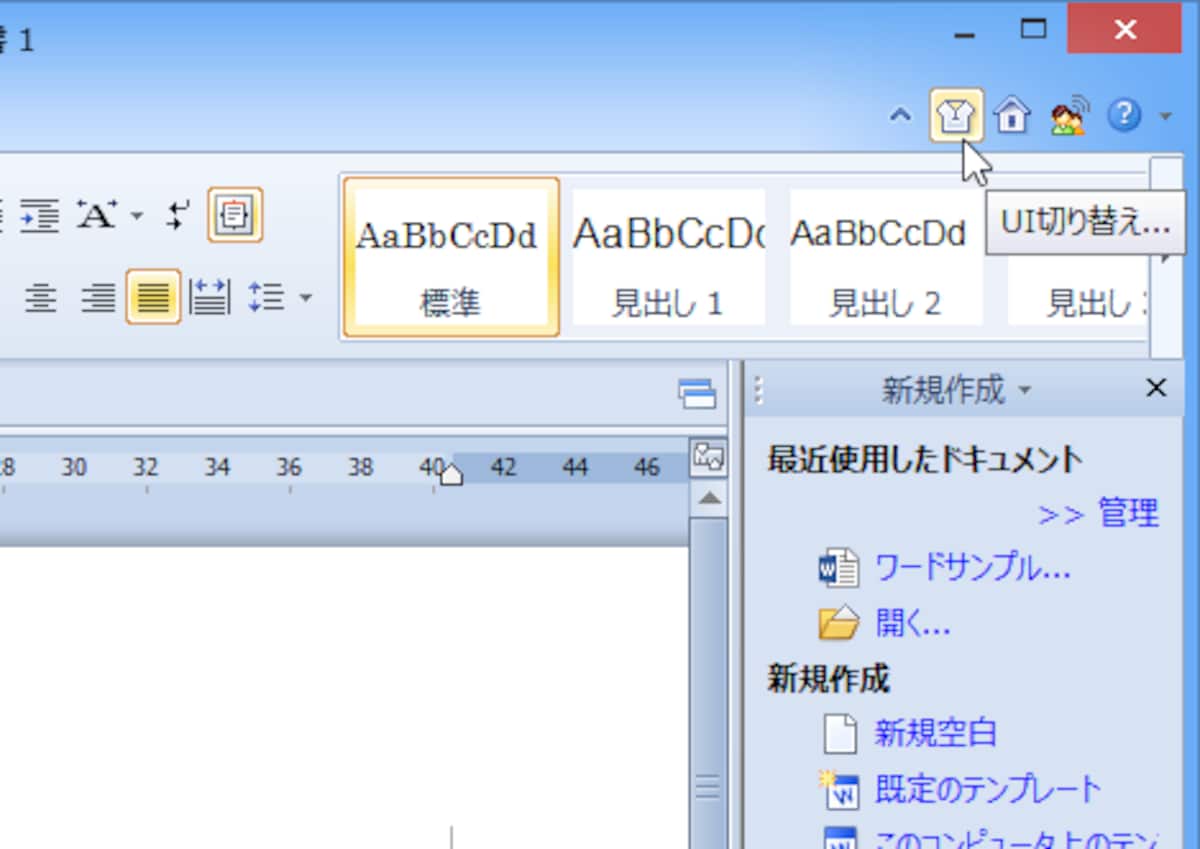This screenshot has width=1200, height=849.
Task: Right align the paragraph
Action: point(98,297)
